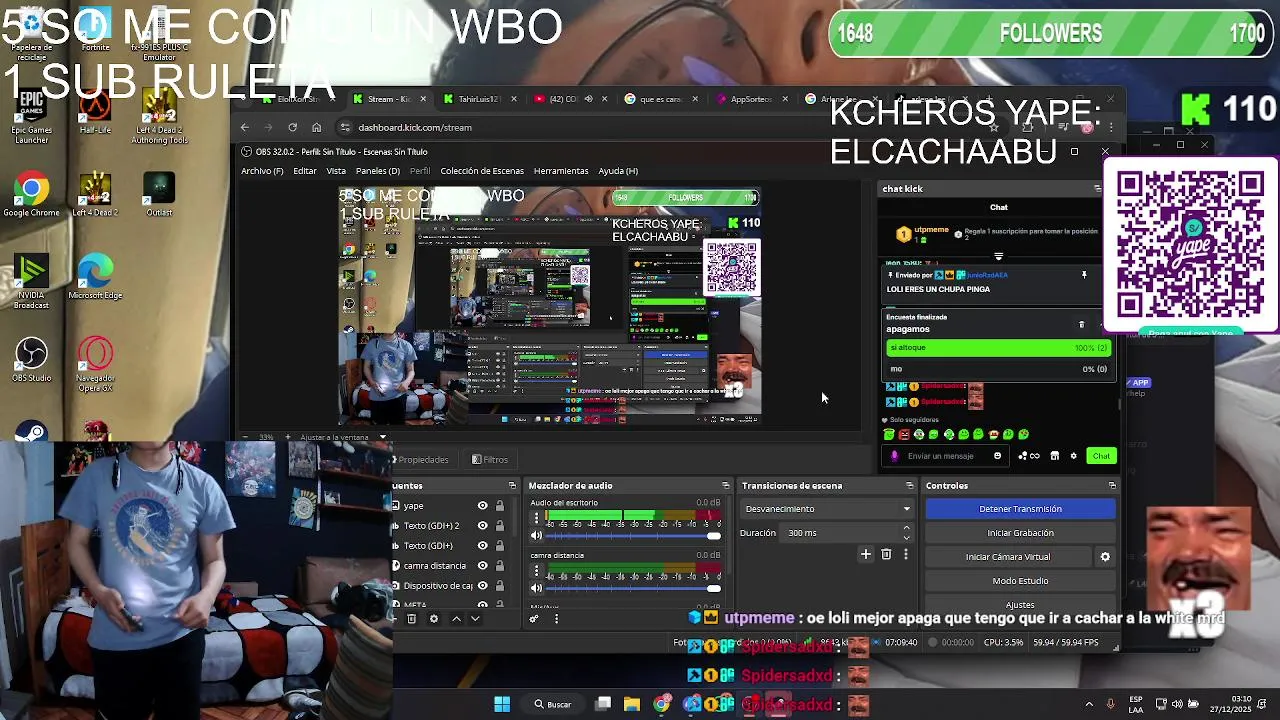The height and width of the screenshot is (720, 1280).
Task: Toggle lock on Texto (GDI+) 2 source
Action: (500, 526)
